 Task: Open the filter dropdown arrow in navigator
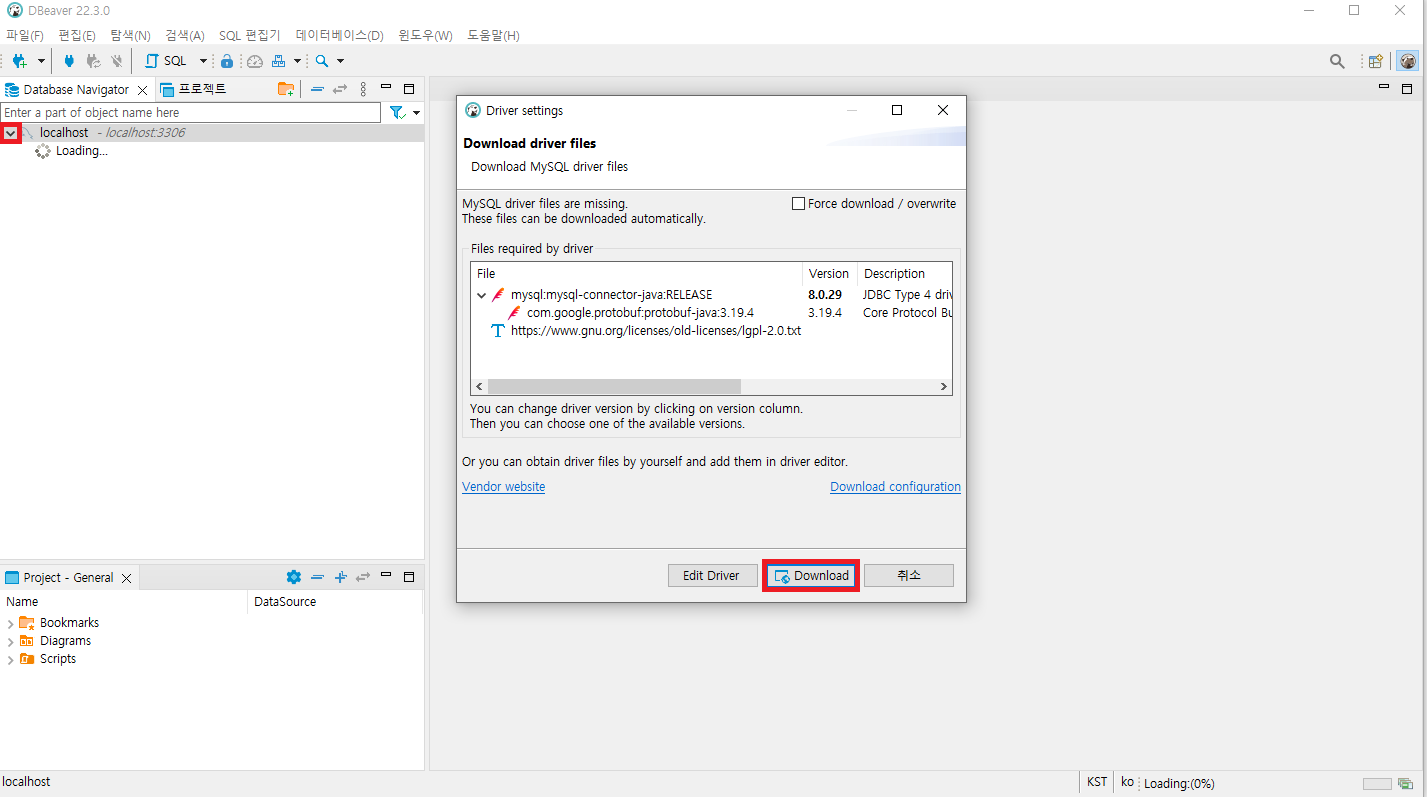[x=416, y=113]
